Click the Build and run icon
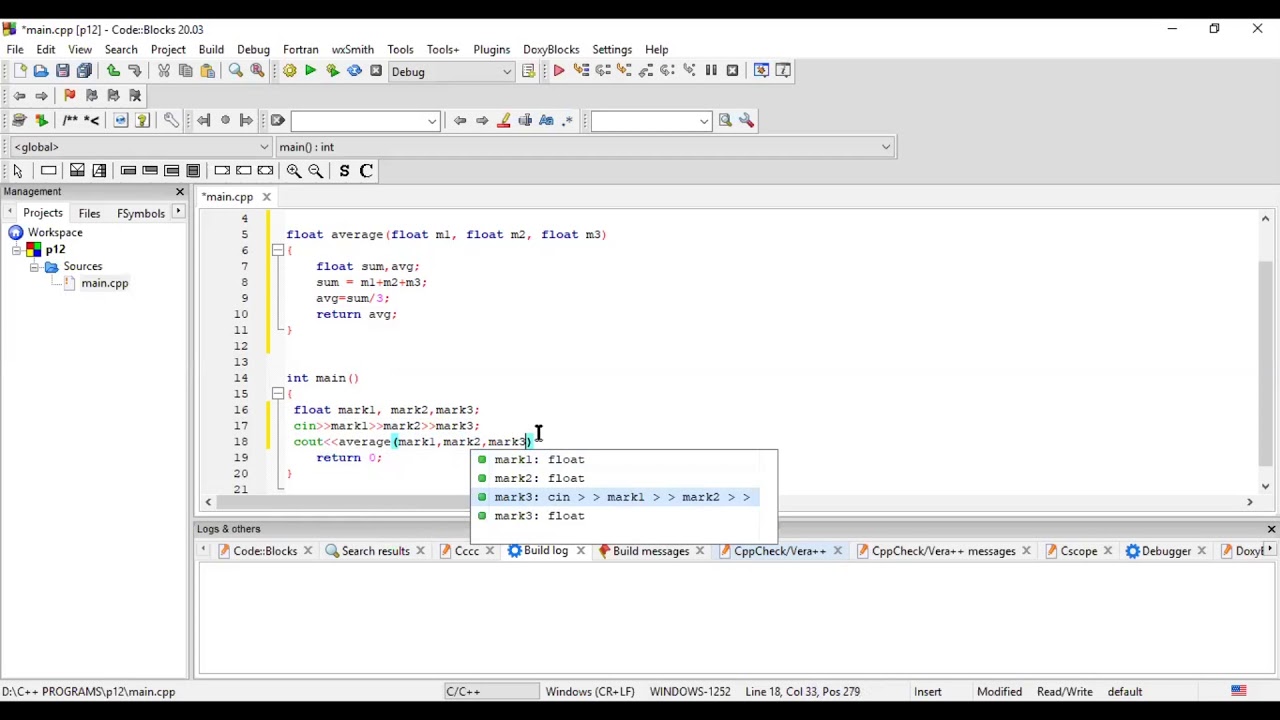1280x720 pixels. 333,71
